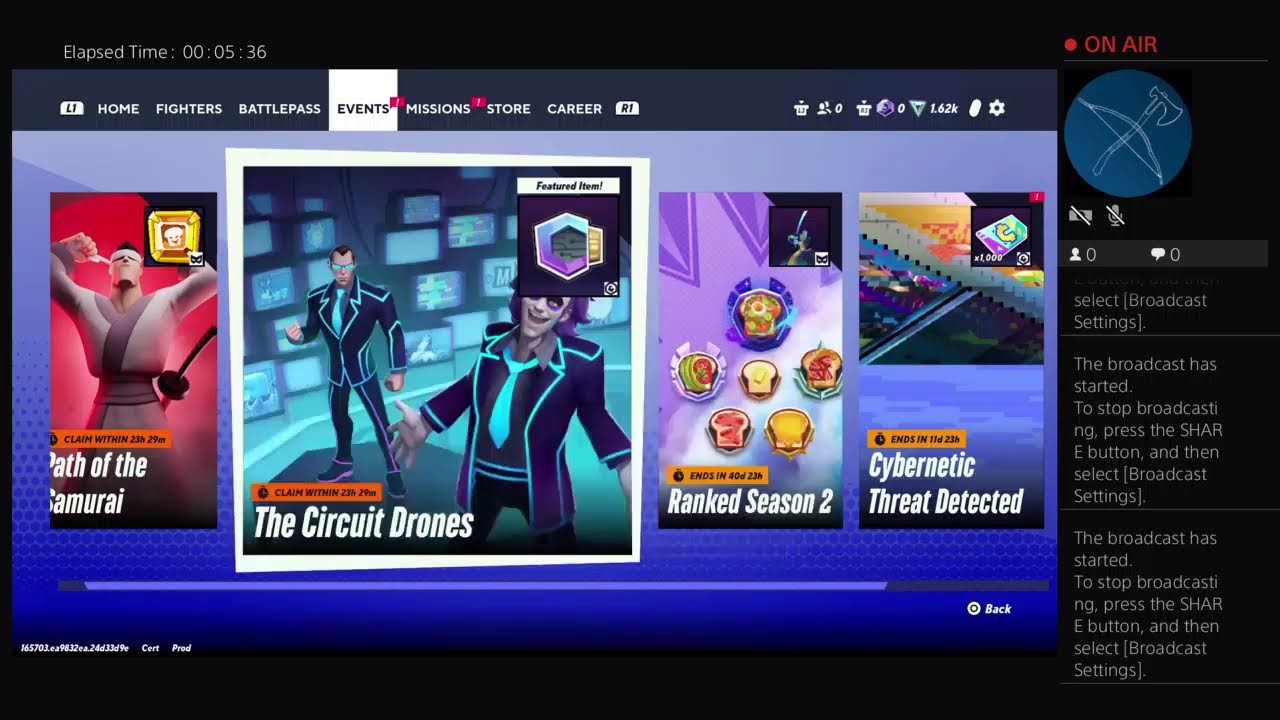Open the Ranked Season 2 event card
This screenshot has width=1280, height=720.
click(750, 360)
